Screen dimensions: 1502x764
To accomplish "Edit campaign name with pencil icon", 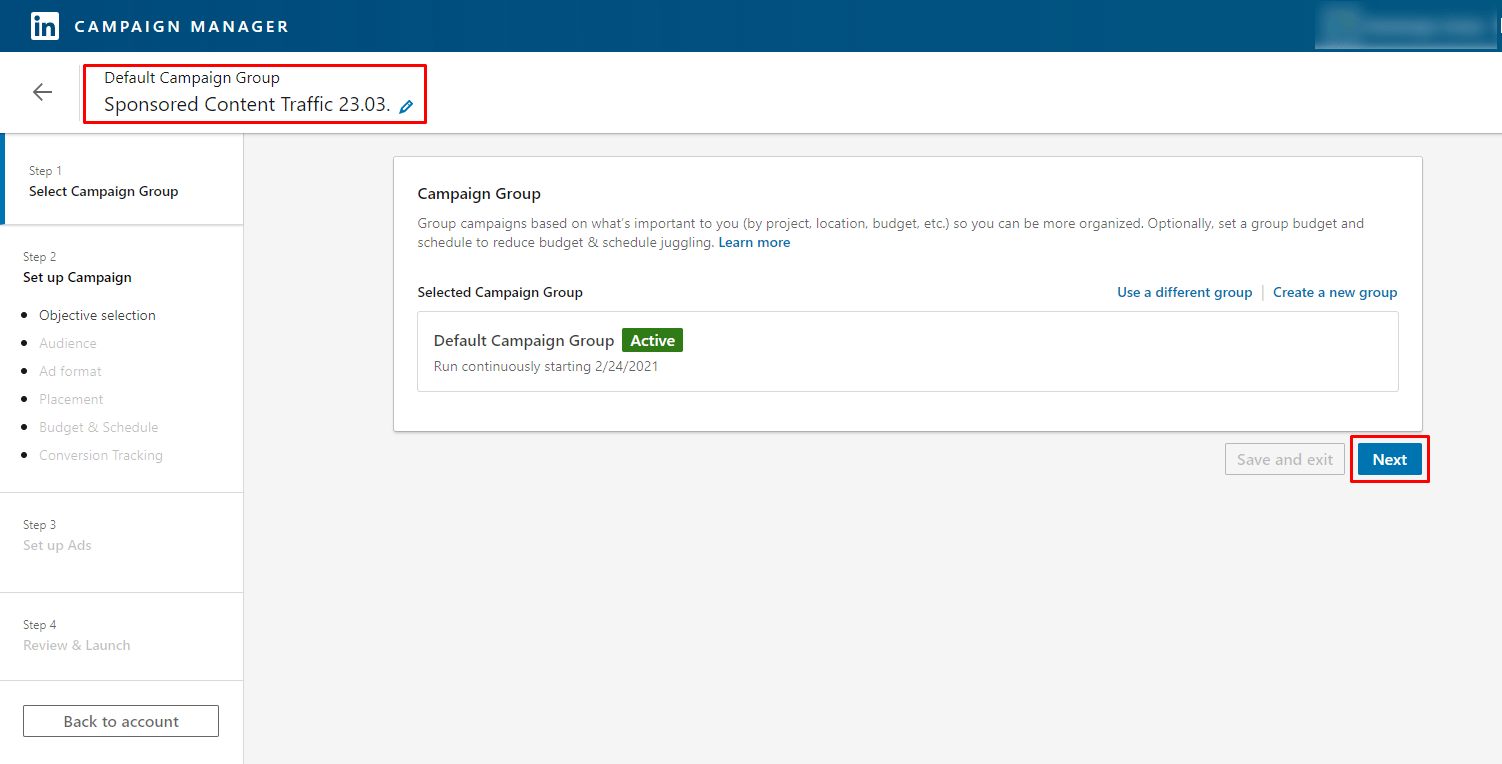I will coord(406,107).
